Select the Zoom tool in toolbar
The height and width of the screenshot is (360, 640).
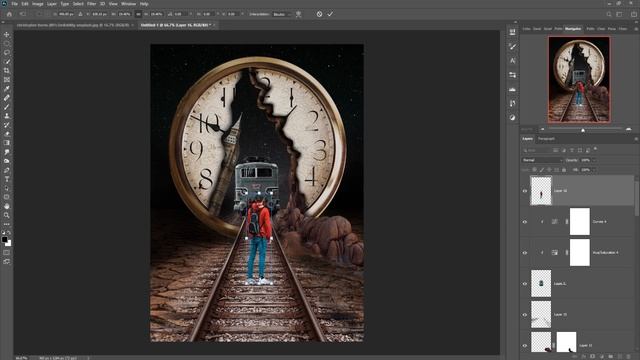(7, 215)
